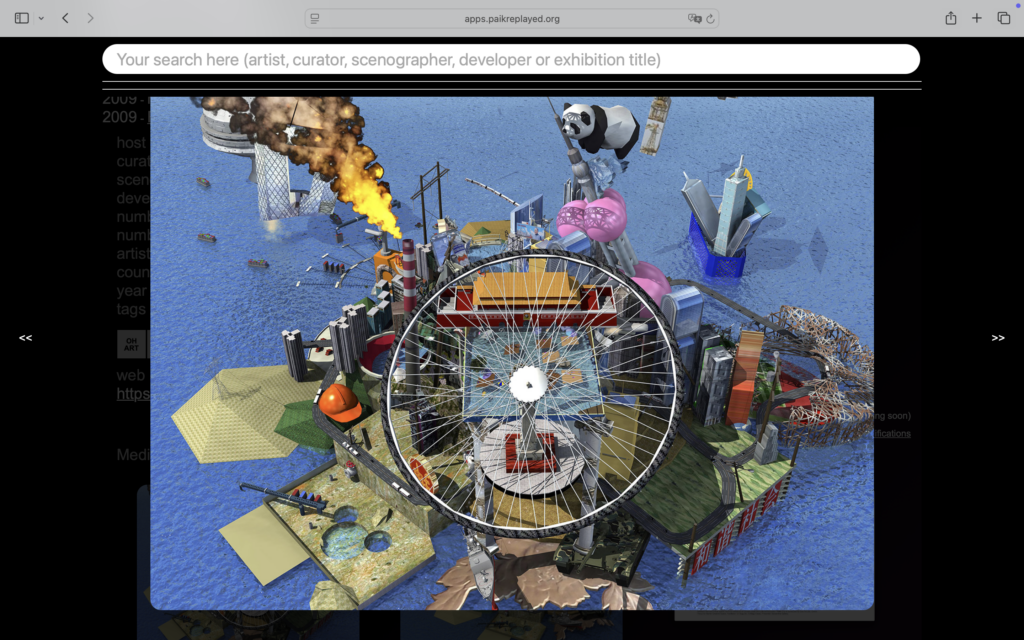Image resolution: width=1024 pixels, height=640 pixels.
Task: Go back to the previous page
Action: [x=65, y=18]
